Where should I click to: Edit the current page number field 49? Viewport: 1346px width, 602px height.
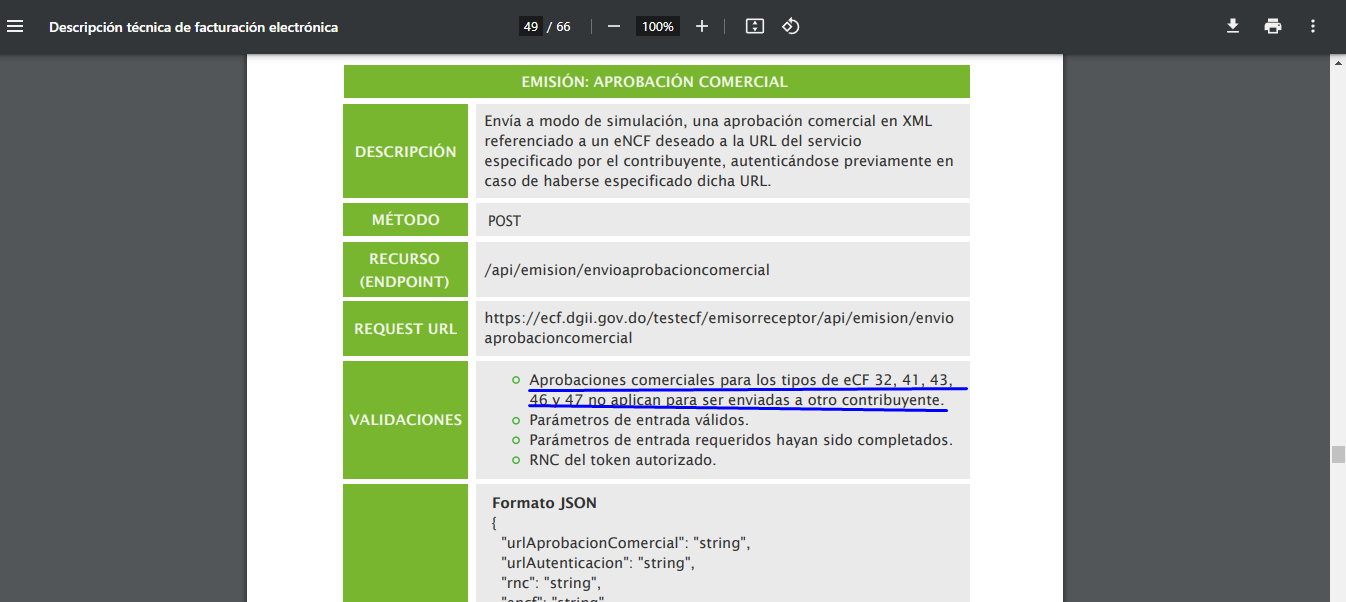(x=531, y=27)
